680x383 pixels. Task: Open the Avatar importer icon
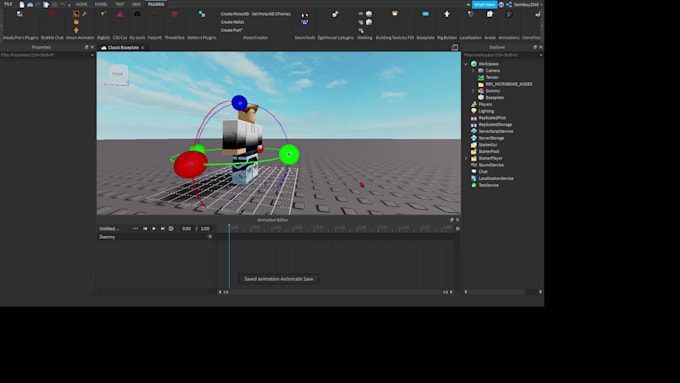pyautogui.click(x=490, y=14)
